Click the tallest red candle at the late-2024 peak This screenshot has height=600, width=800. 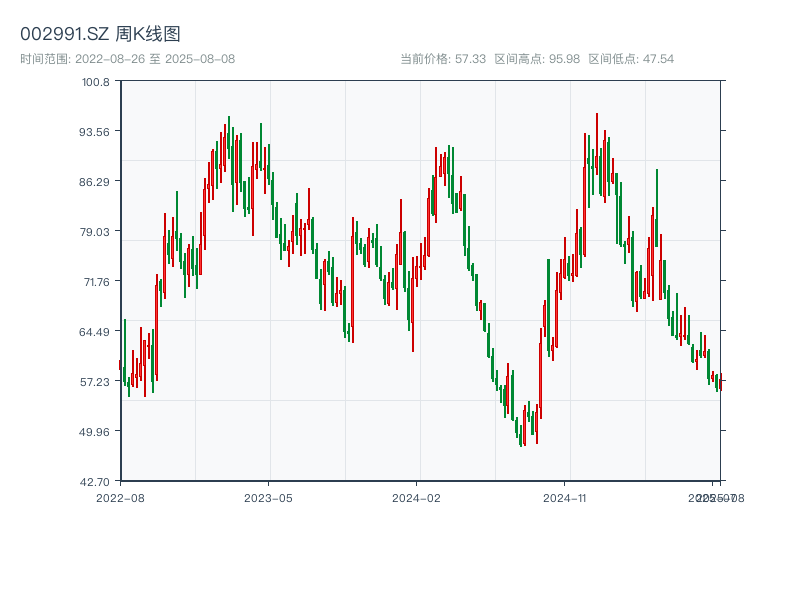point(597,144)
